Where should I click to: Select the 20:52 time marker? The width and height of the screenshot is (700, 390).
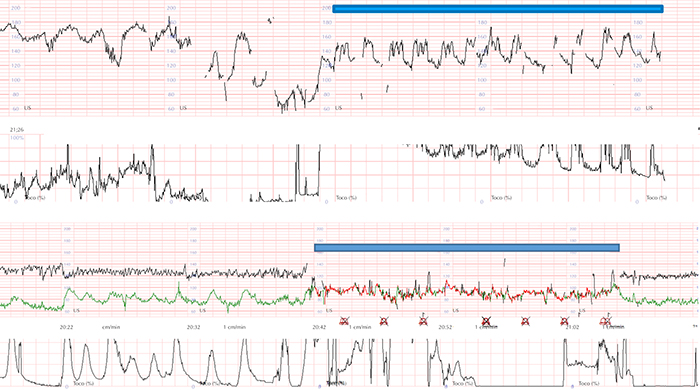coord(445,327)
